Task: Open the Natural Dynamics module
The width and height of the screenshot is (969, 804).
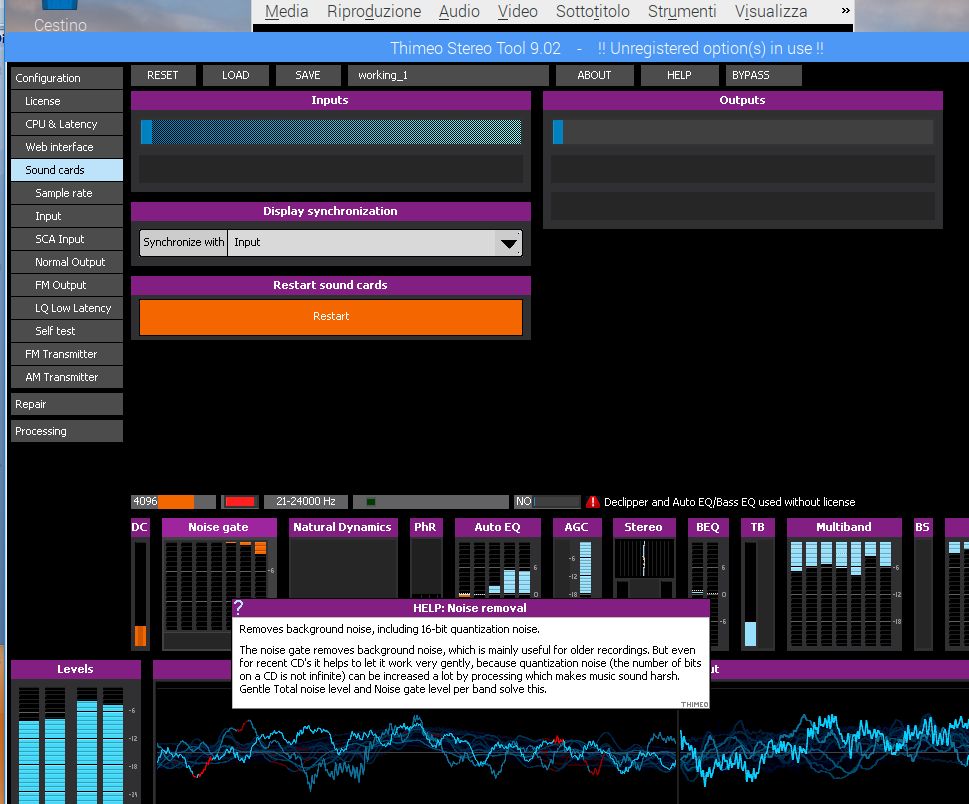Action: (x=342, y=527)
